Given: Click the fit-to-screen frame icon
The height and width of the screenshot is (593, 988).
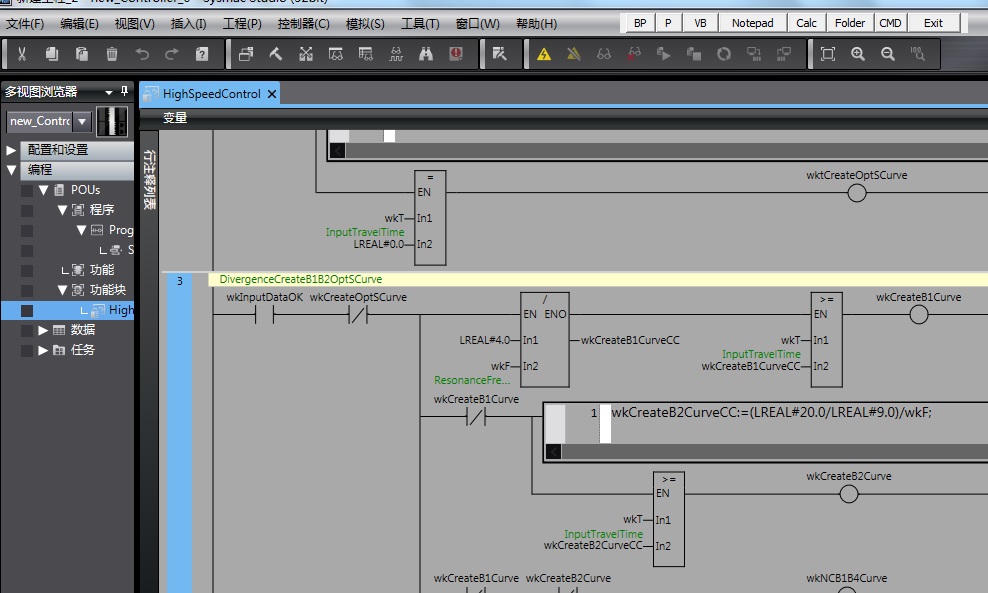Looking at the screenshot, I should [x=828, y=54].
